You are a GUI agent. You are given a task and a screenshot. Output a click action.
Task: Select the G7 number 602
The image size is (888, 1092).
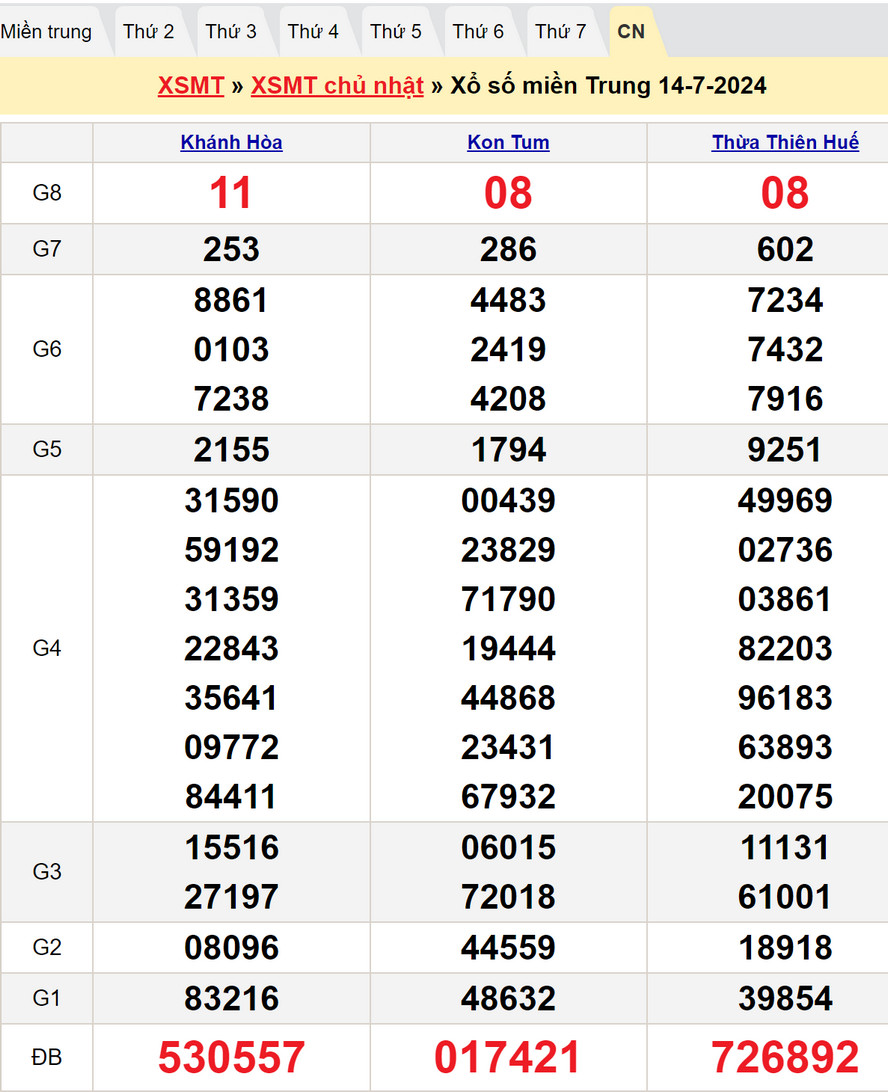pyautogui.click(x=785, y=249)
